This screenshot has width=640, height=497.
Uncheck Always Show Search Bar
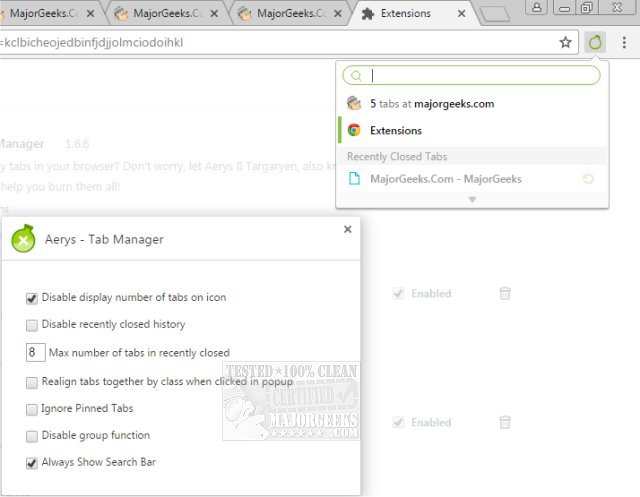[x=31, y=463]
